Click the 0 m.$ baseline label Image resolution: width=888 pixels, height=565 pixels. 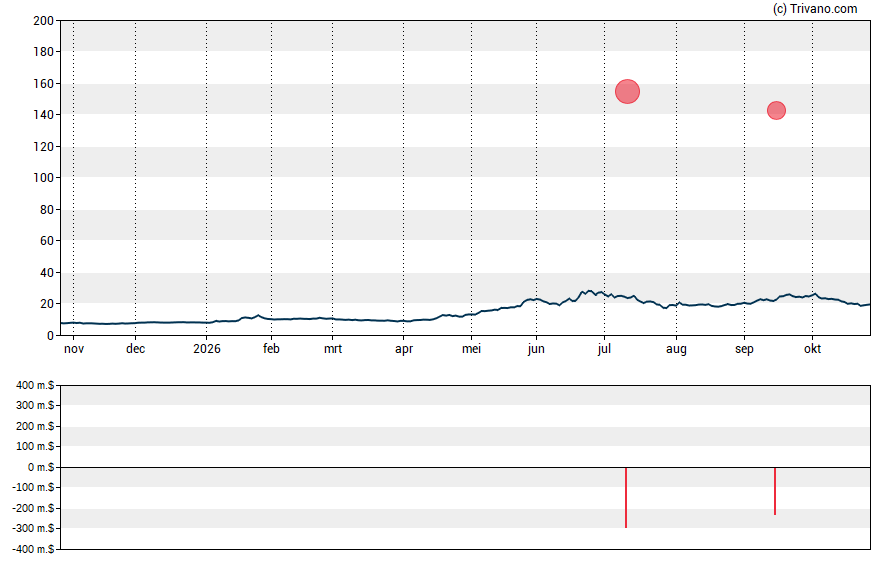click(41, 467)
